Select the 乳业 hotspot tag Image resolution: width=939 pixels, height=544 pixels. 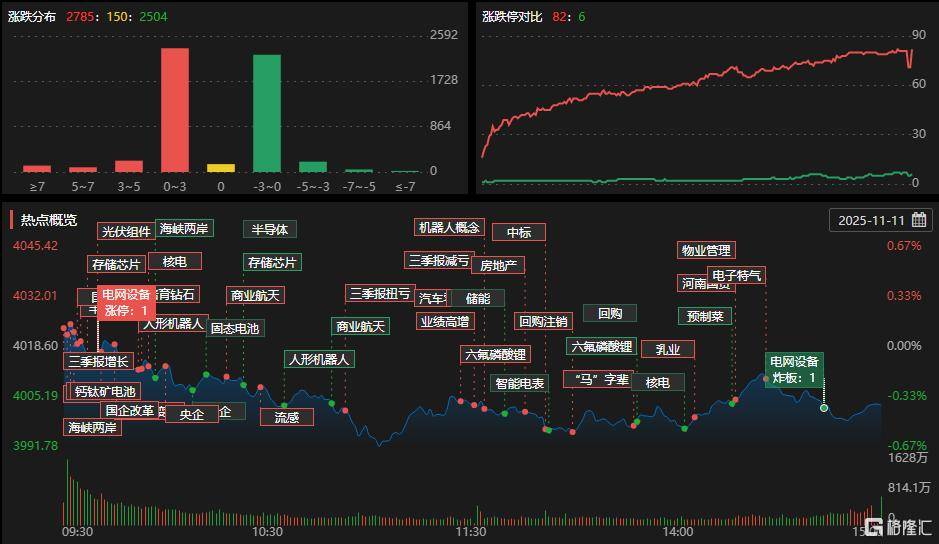pyautogui.click(x=667, y=349)
